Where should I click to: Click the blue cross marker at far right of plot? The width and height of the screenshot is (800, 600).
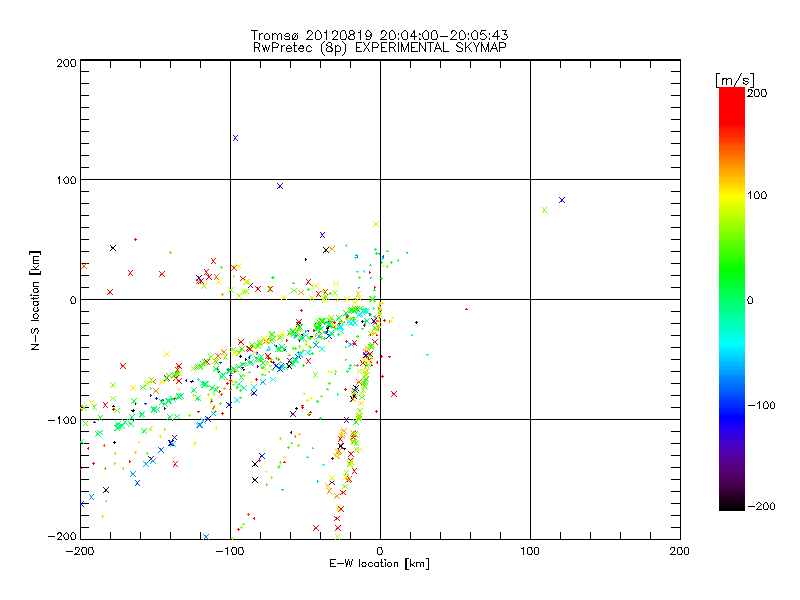pyautogui.click(x=562, y=200)
